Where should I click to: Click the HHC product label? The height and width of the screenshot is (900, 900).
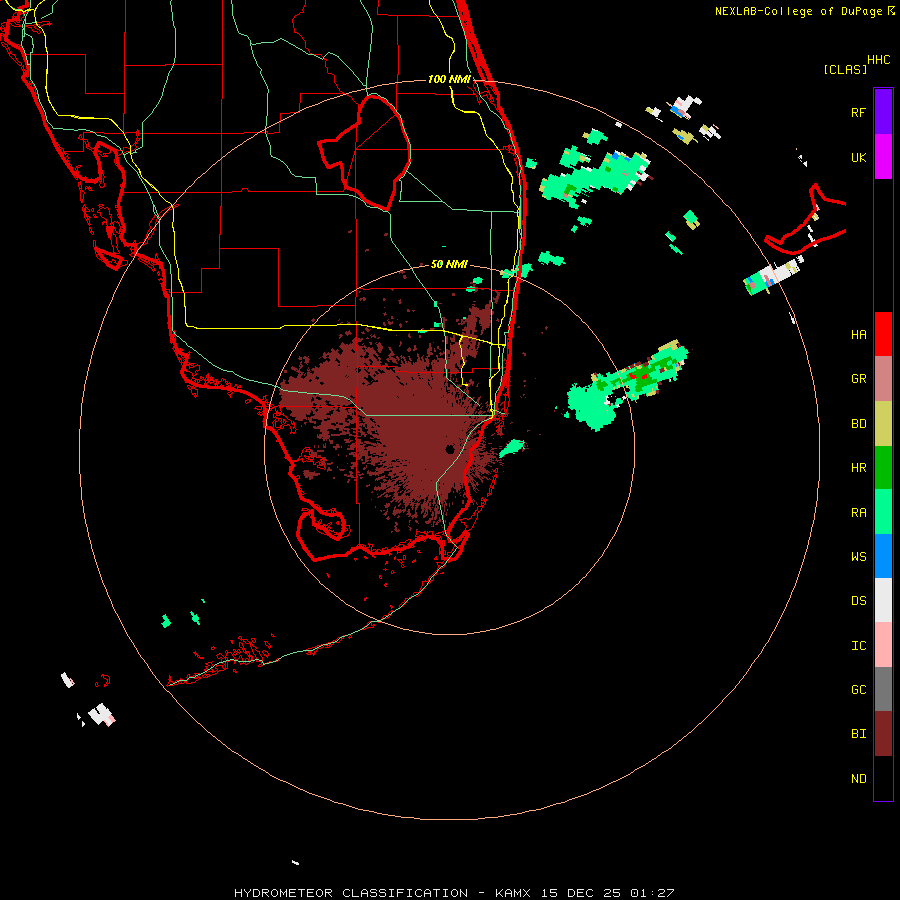tap(878, 60)
